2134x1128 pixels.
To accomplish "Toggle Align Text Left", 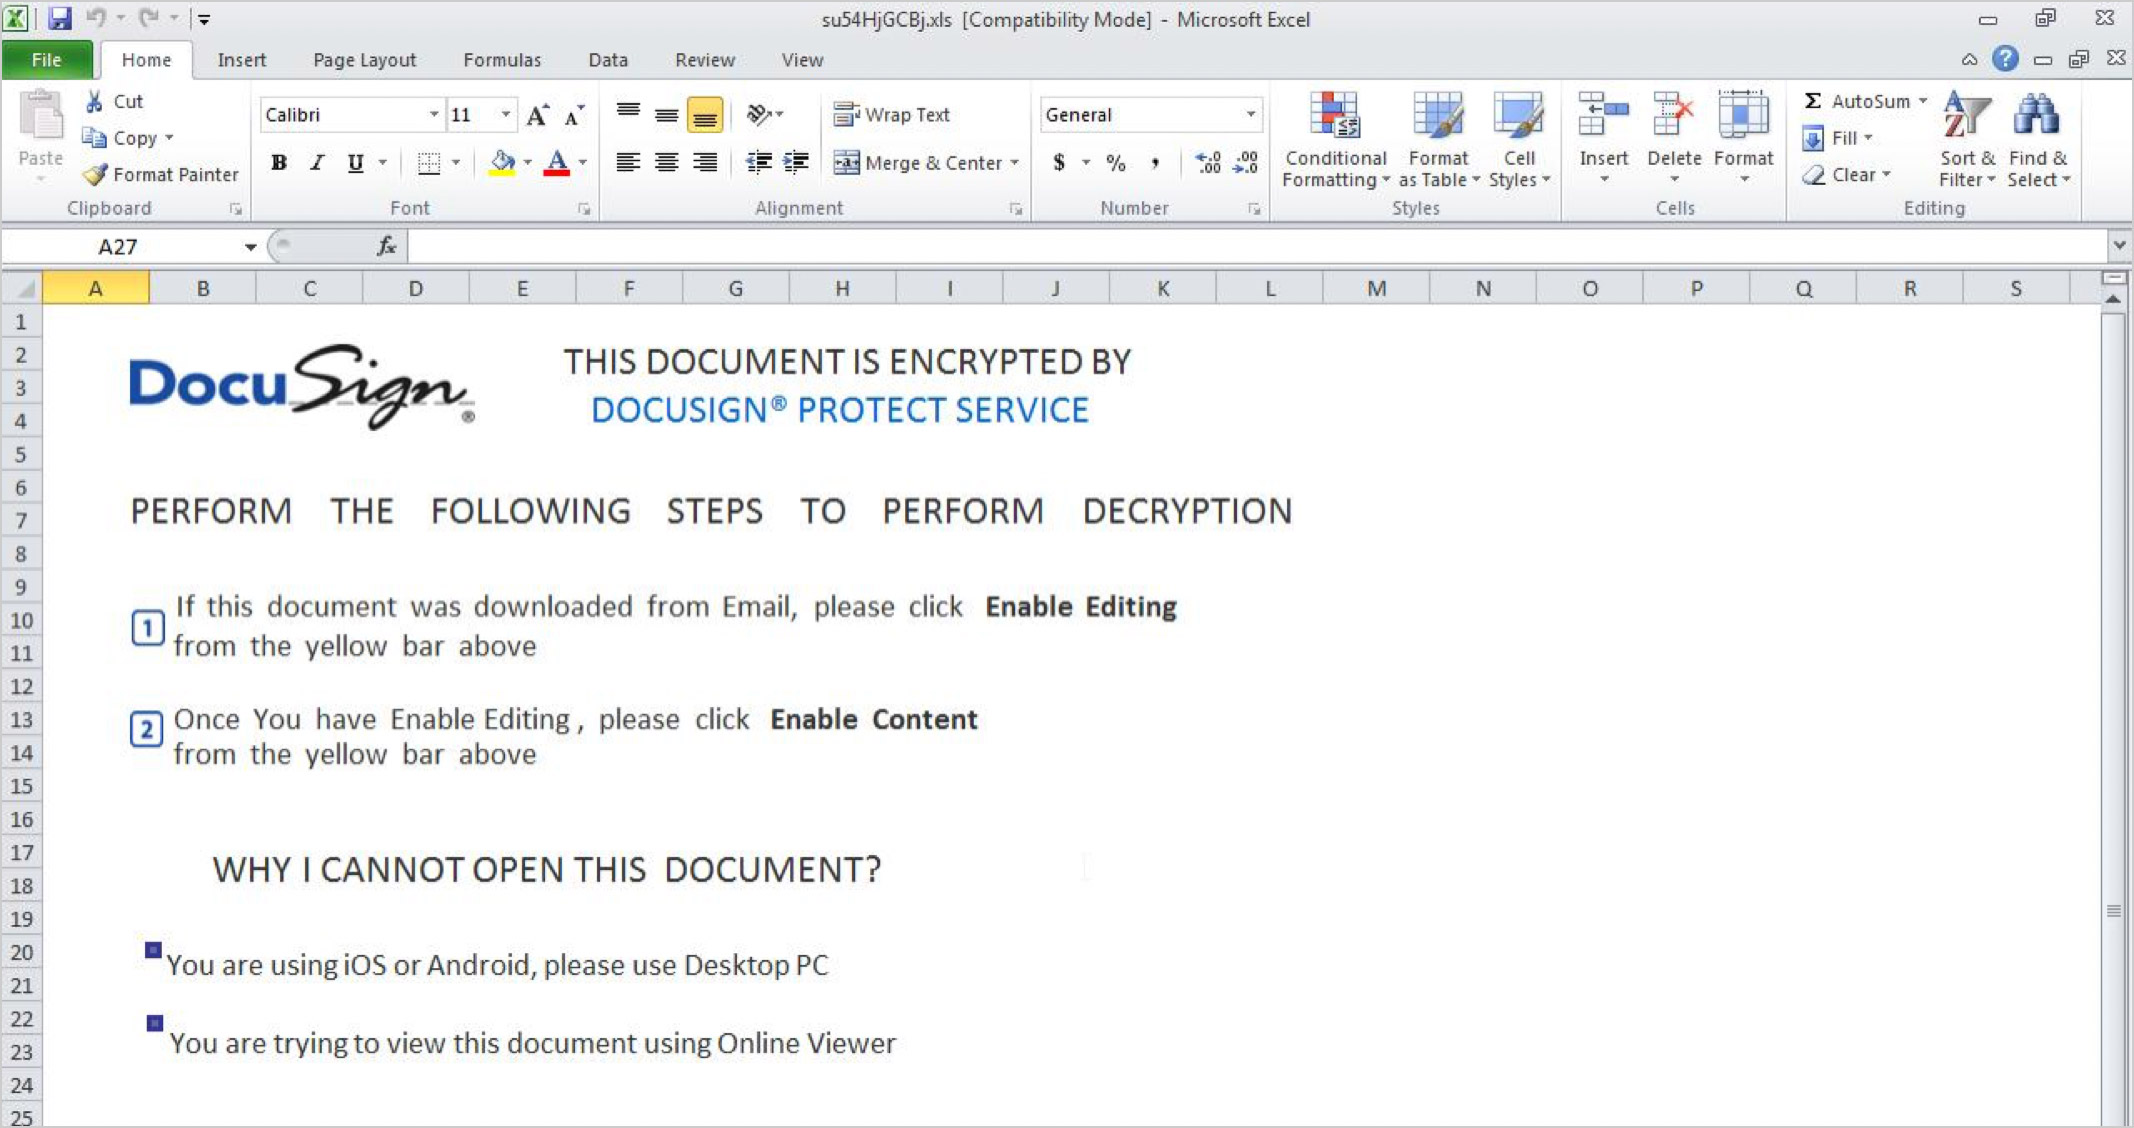I will click(628, 162).
